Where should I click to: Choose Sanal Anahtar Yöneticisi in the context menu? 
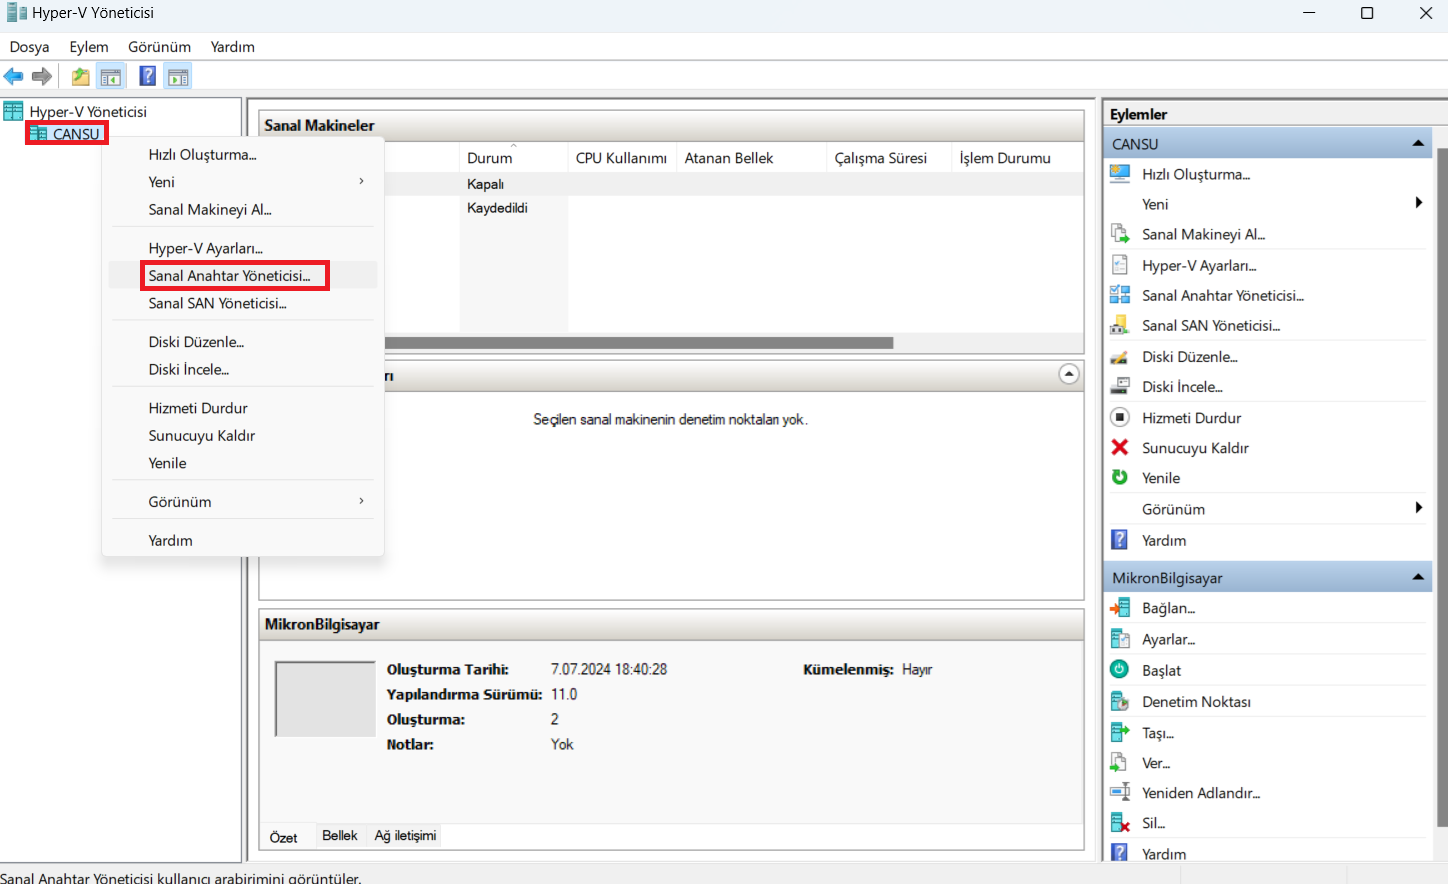243,275
